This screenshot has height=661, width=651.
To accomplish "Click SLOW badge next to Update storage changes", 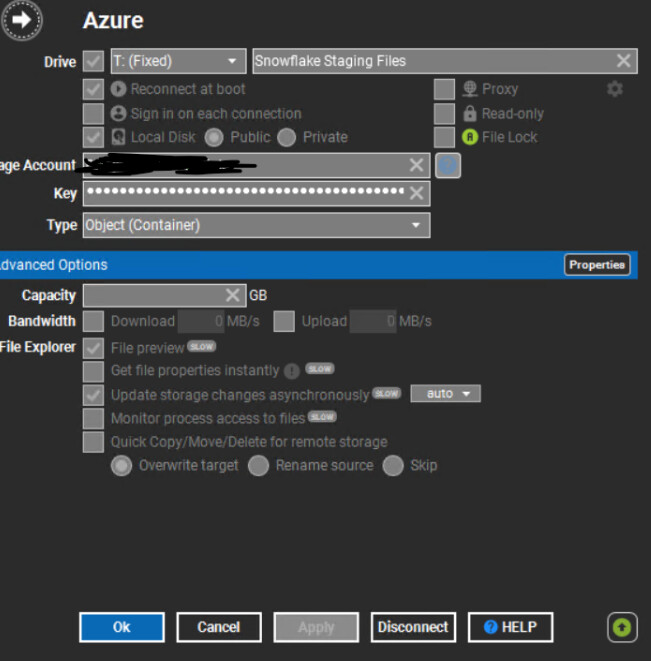I will point(386,393).
